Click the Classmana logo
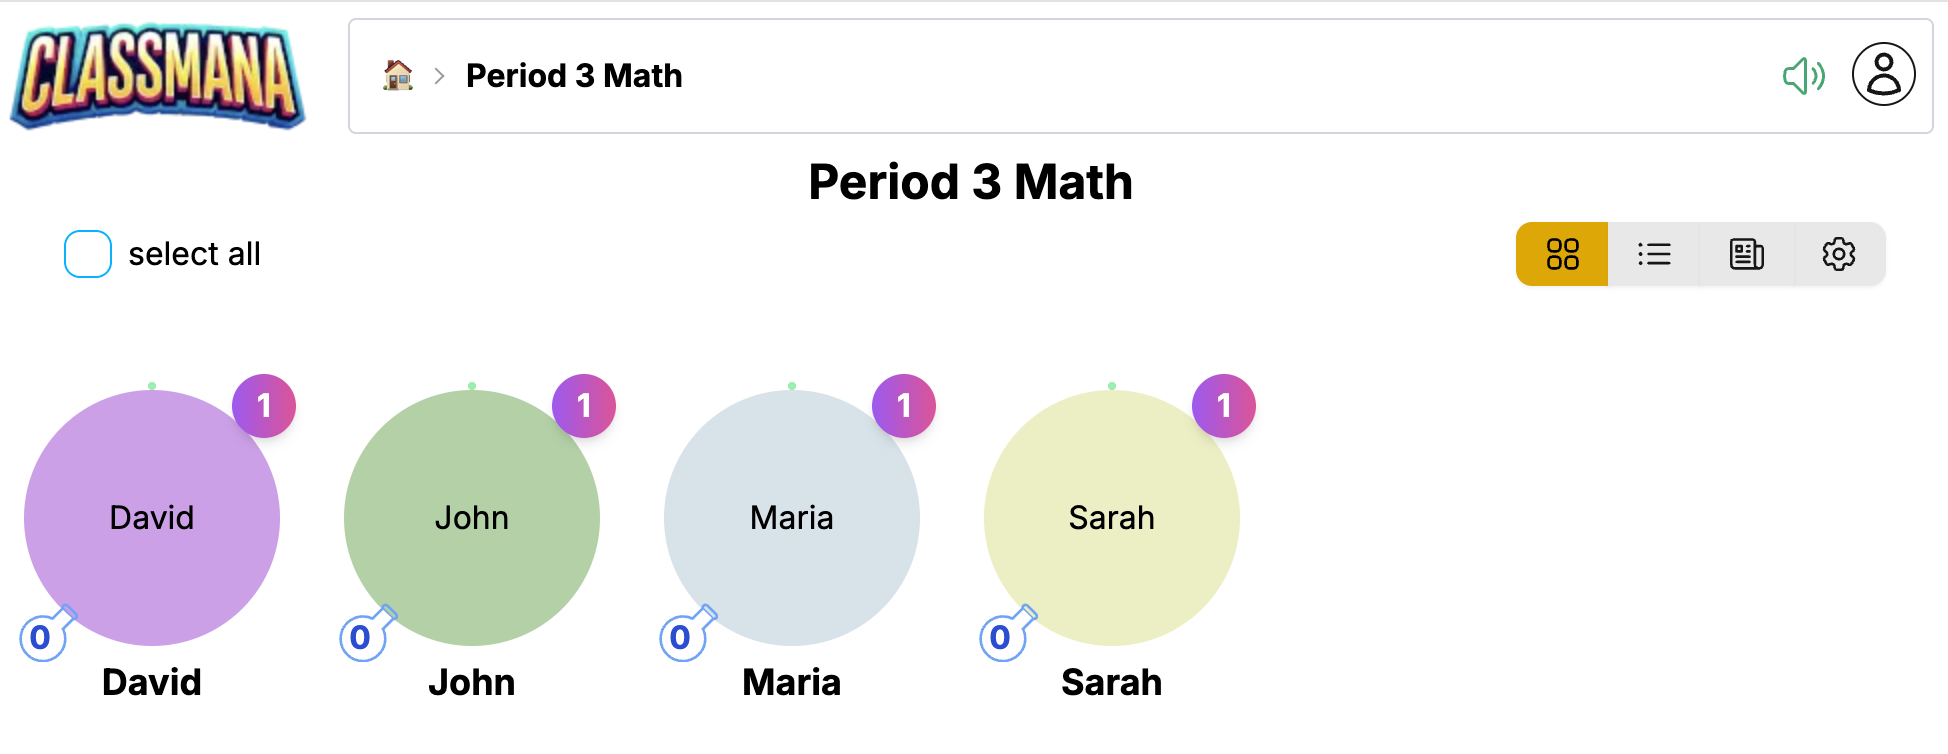The height and width of the screenshot is (754, 1948). tap(157, 76)
